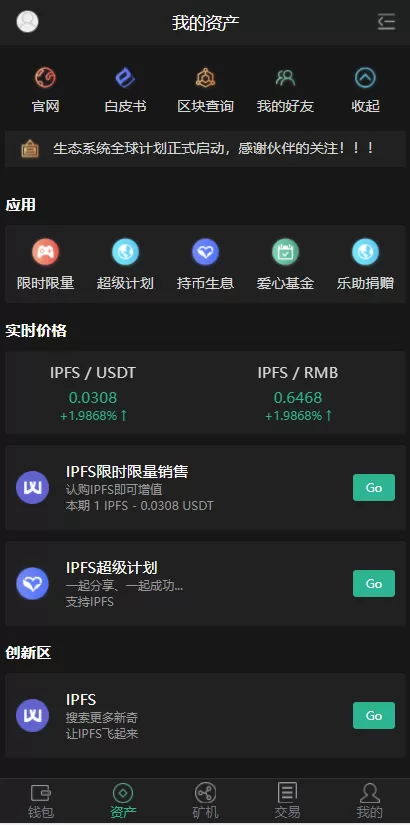Go to IPFS超级计划
410x825 pixels.
(x=374, y=583)
